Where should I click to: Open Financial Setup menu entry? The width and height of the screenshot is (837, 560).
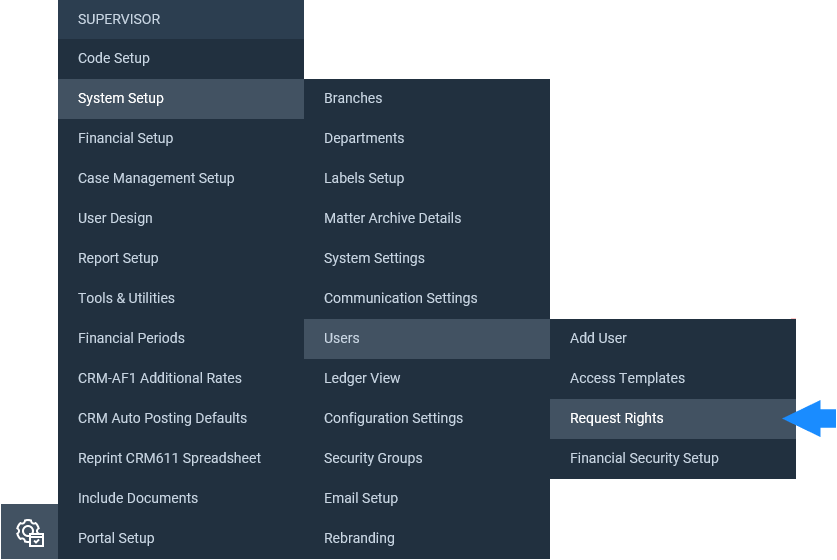pos(181,139)
